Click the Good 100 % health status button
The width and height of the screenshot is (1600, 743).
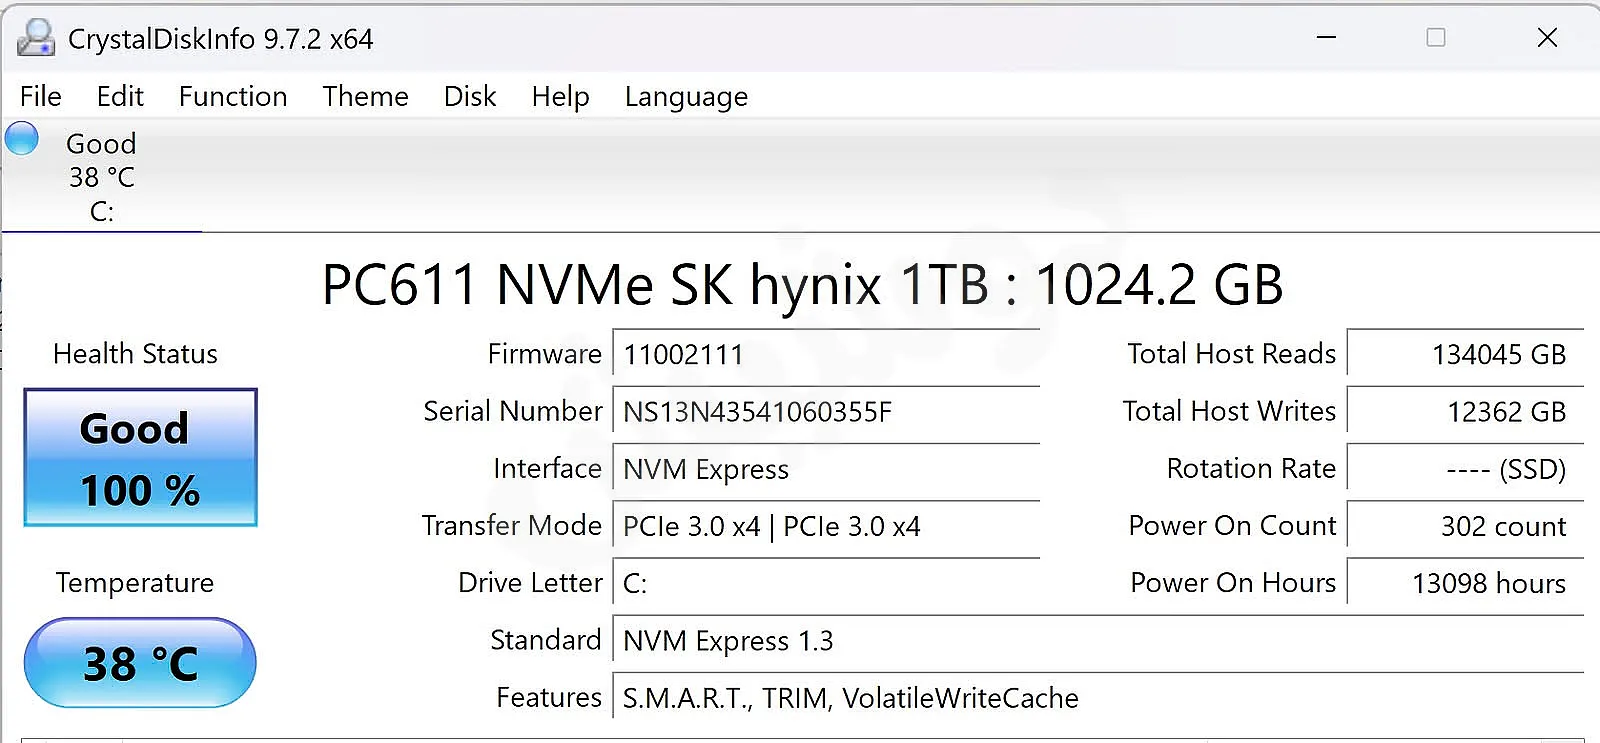pos(141,457)
